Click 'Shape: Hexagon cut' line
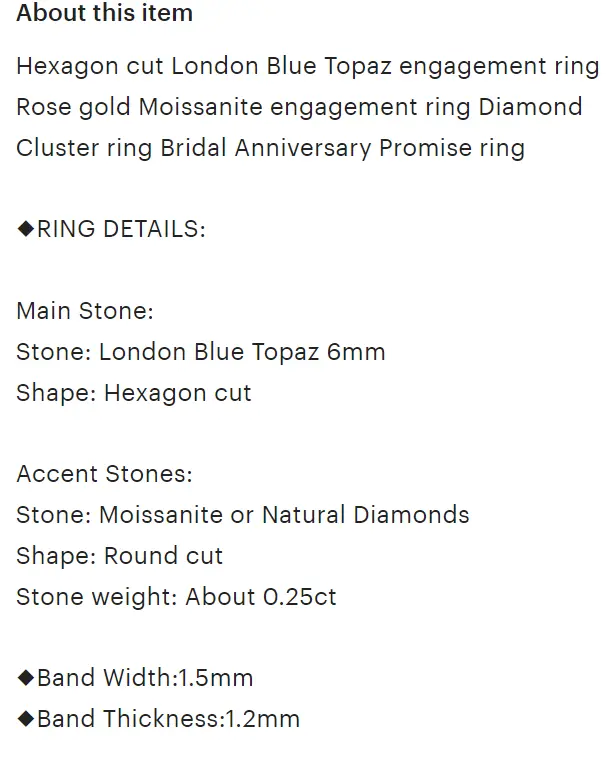Screen dimensions: 616x766 click(x=134, y=393)
